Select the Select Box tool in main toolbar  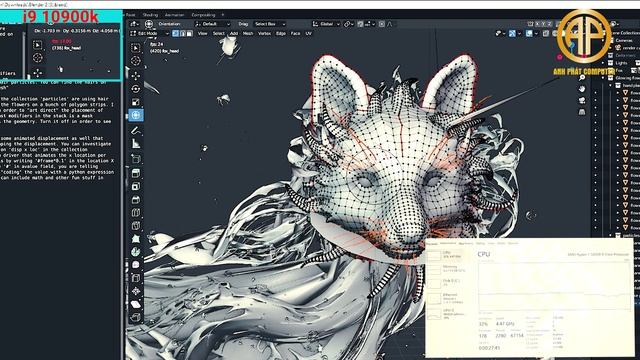point(136,48)
